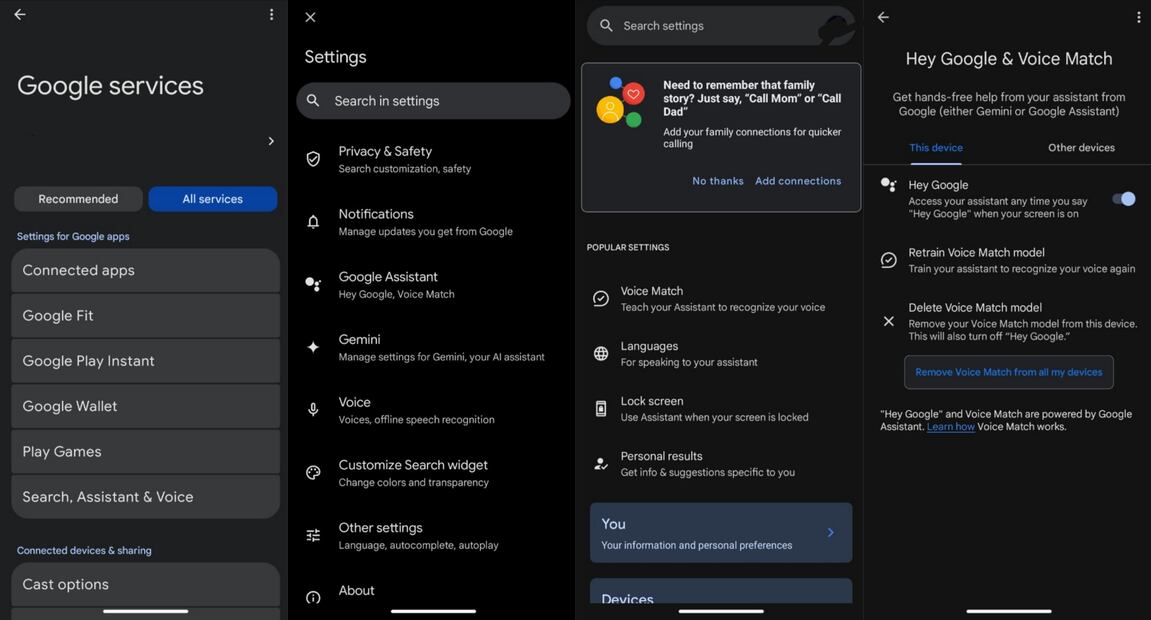This screenshot has width=1151, height=620.
Task: Select the Languages globe icon
Action: 600,353
